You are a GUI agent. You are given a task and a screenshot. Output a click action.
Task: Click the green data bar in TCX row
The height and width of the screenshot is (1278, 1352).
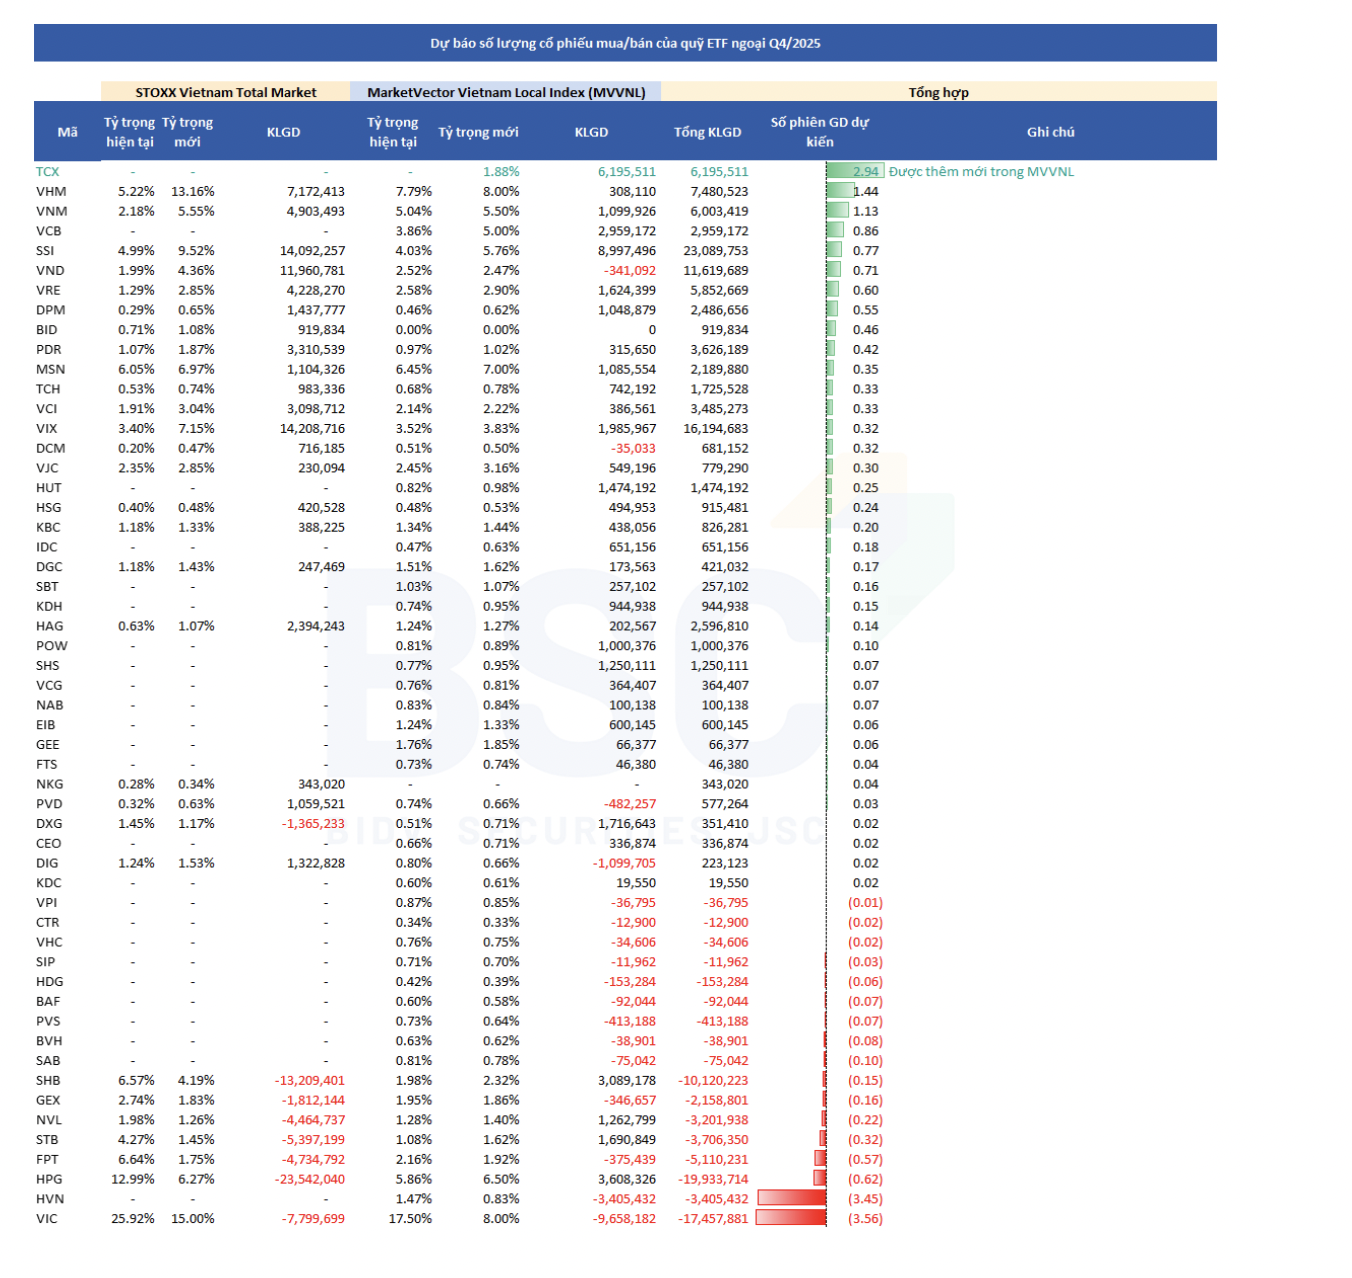853,172
